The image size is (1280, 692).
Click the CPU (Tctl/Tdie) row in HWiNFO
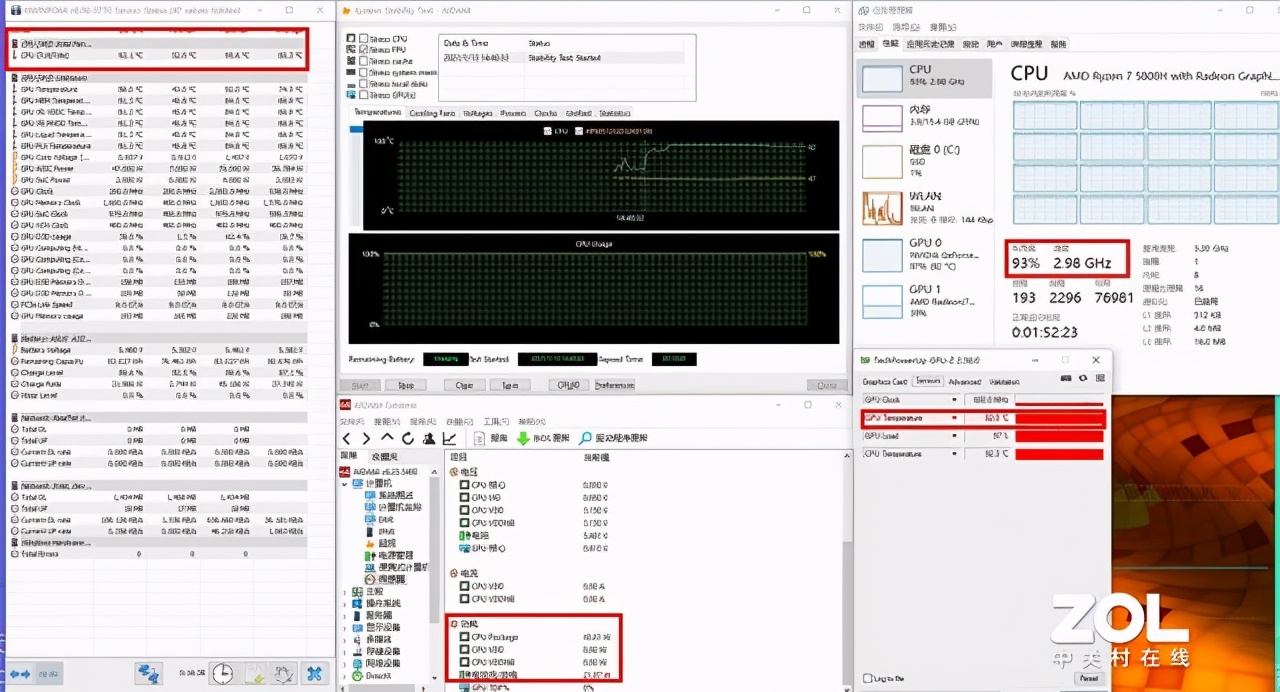[158, 55]
